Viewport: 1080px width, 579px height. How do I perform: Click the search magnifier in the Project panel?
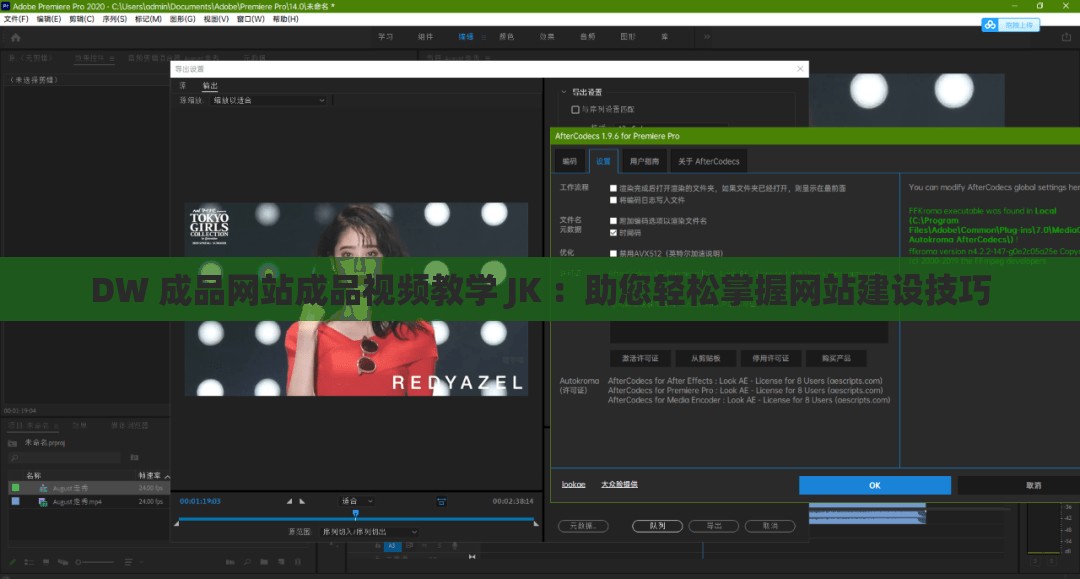[x=14, y=457]
